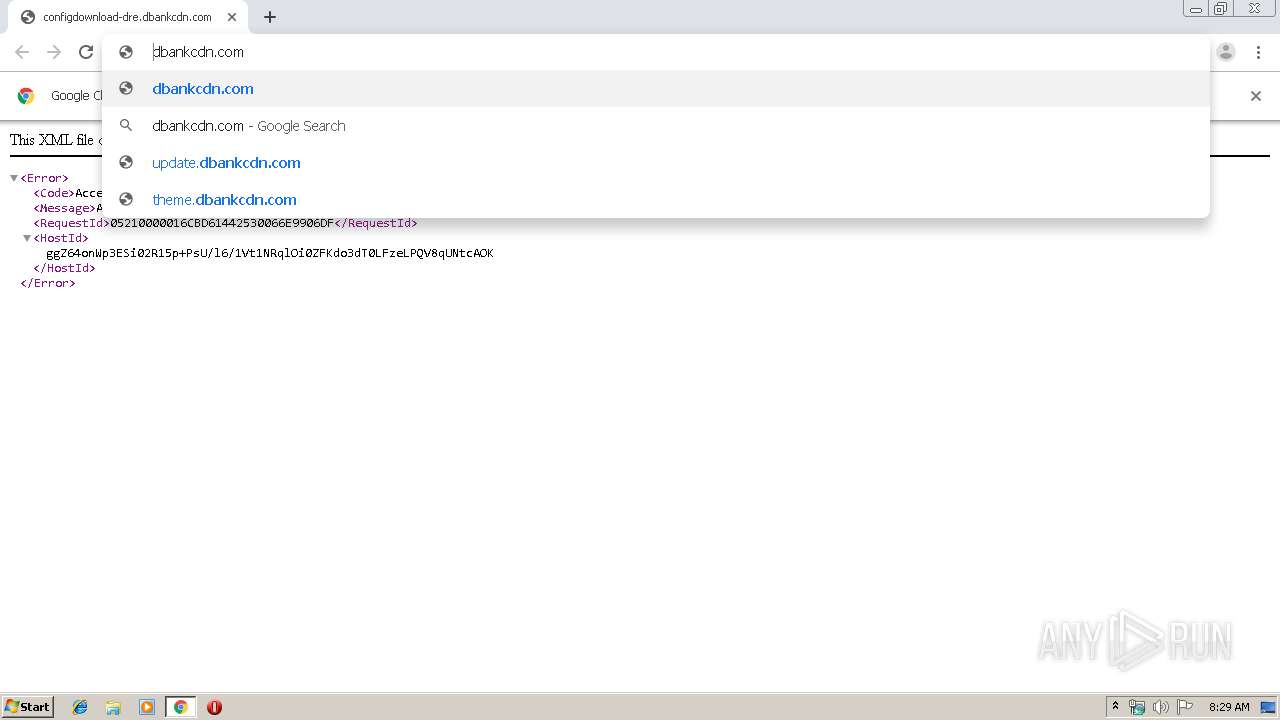
Task: Choose the update.dbankcdn.com suggestion
Action: (655, 162)
